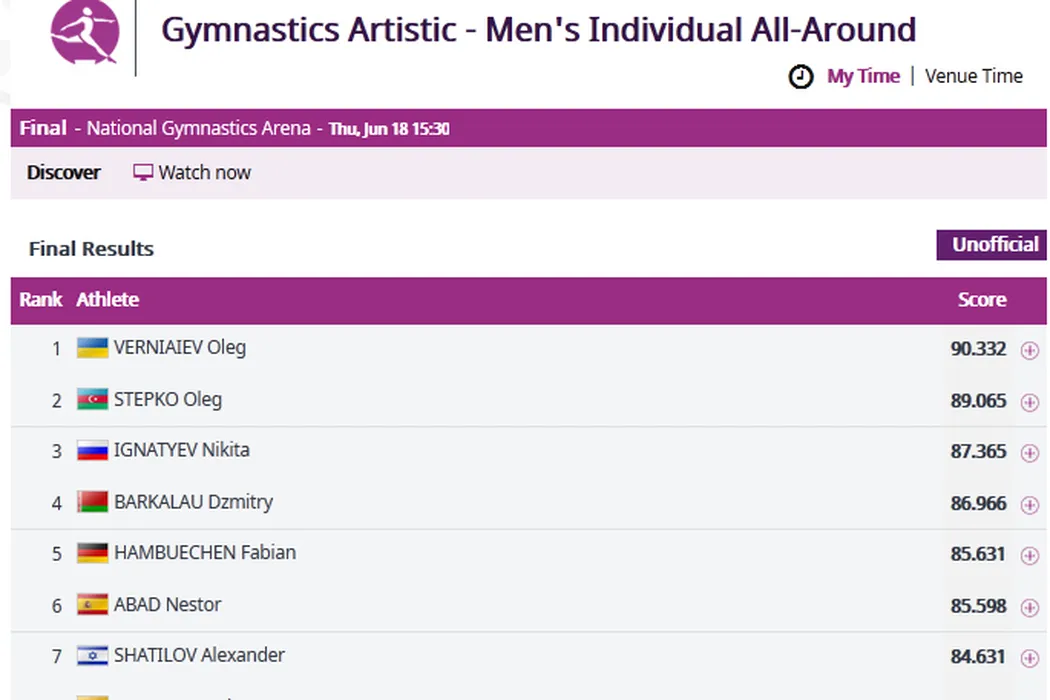This screenshot has height=700, width=1050.
Task: Open the Discover section
Action: pyautogui.click(x=64, y=173)
